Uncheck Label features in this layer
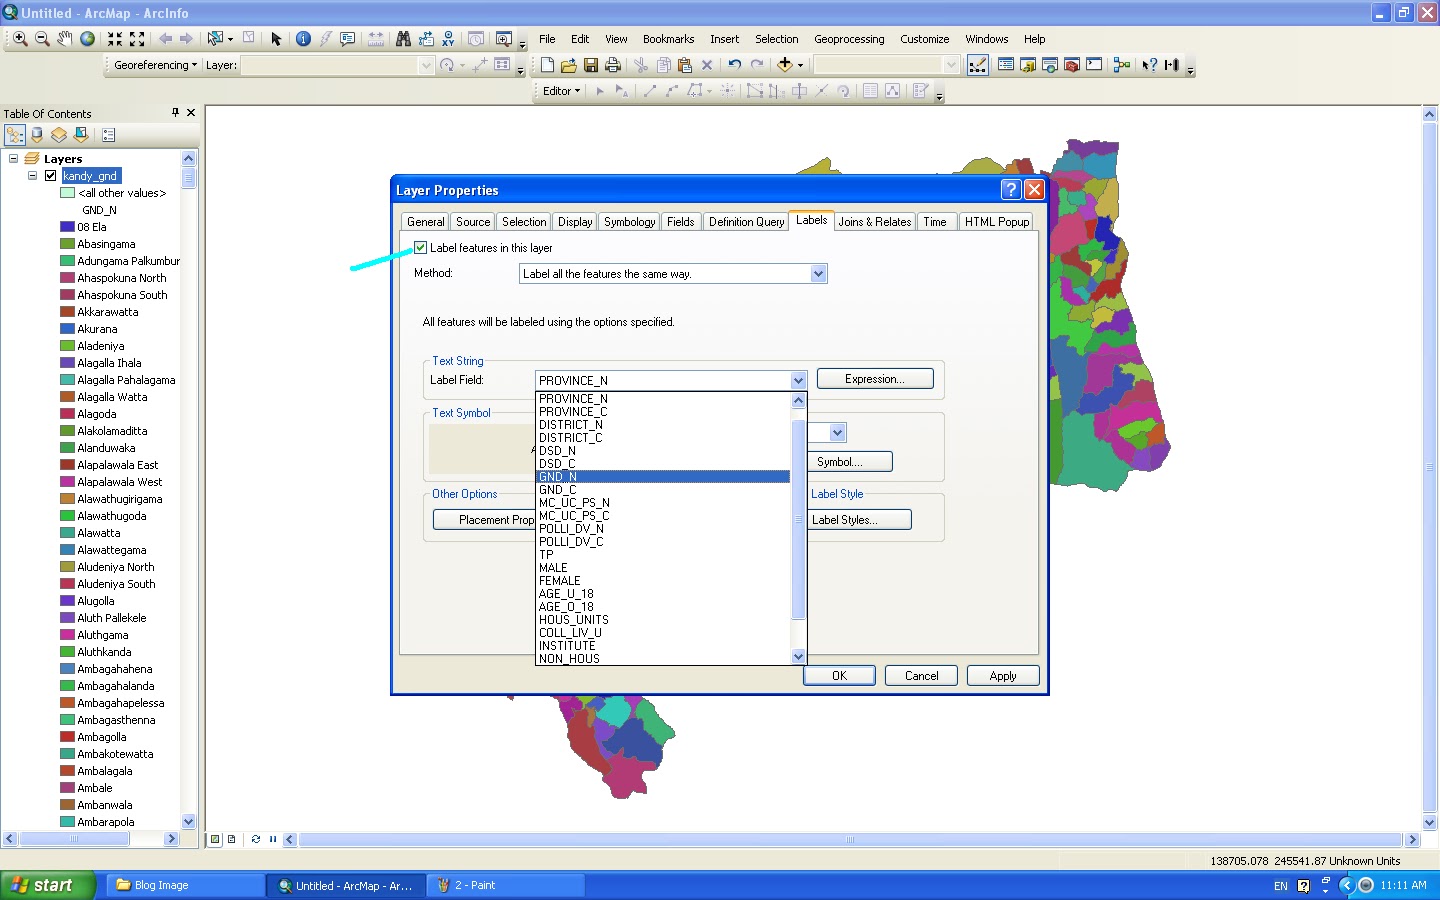The image size is (1440, 900). 419,247
